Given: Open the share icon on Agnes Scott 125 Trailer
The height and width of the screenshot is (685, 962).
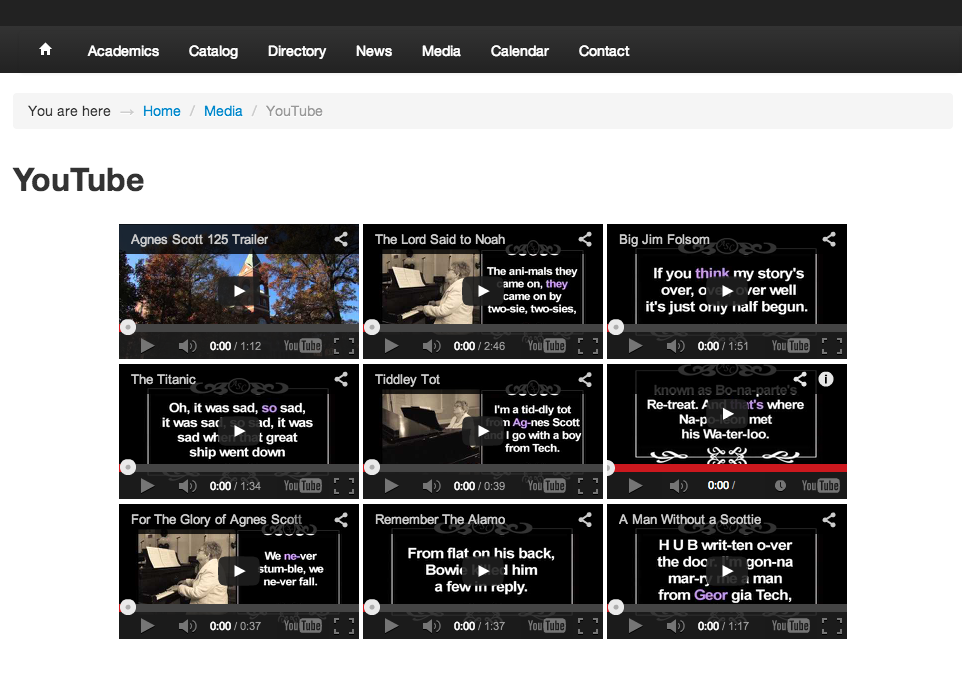Looking at the screenshot, I should coord(340,239).
